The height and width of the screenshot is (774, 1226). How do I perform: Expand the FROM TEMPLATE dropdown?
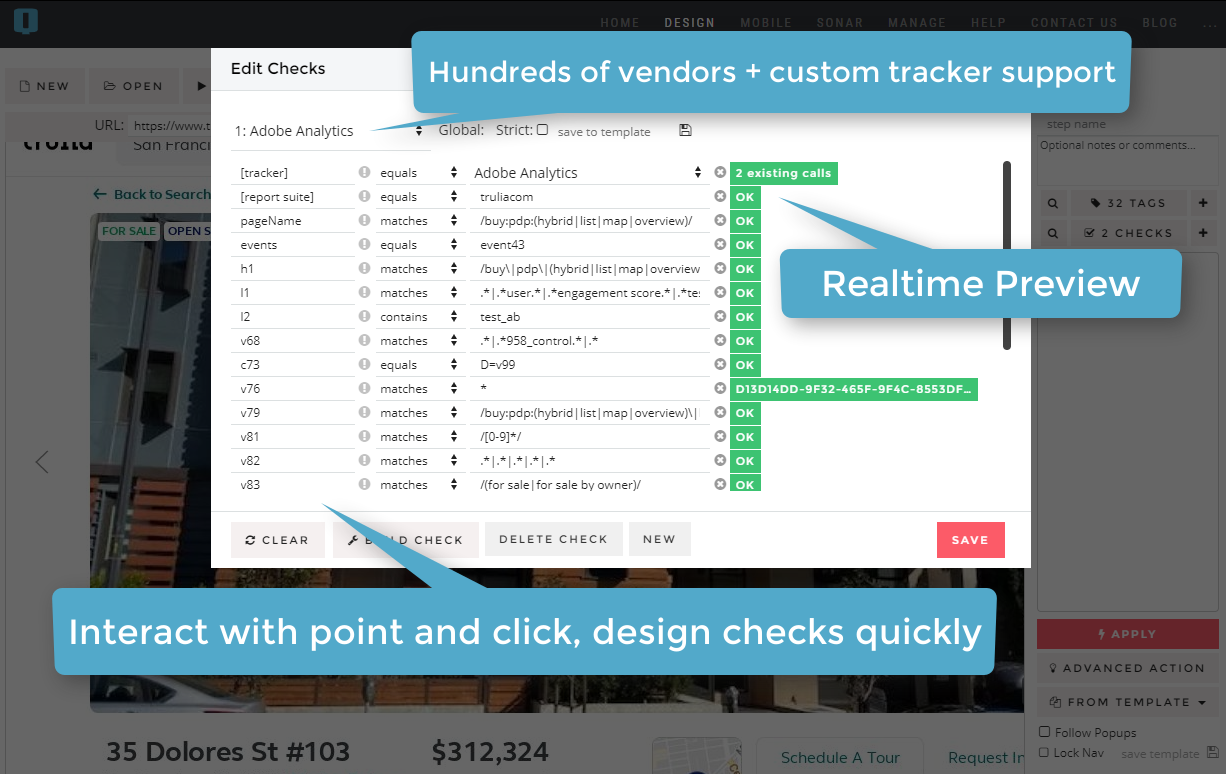(x=1127, y=701)
